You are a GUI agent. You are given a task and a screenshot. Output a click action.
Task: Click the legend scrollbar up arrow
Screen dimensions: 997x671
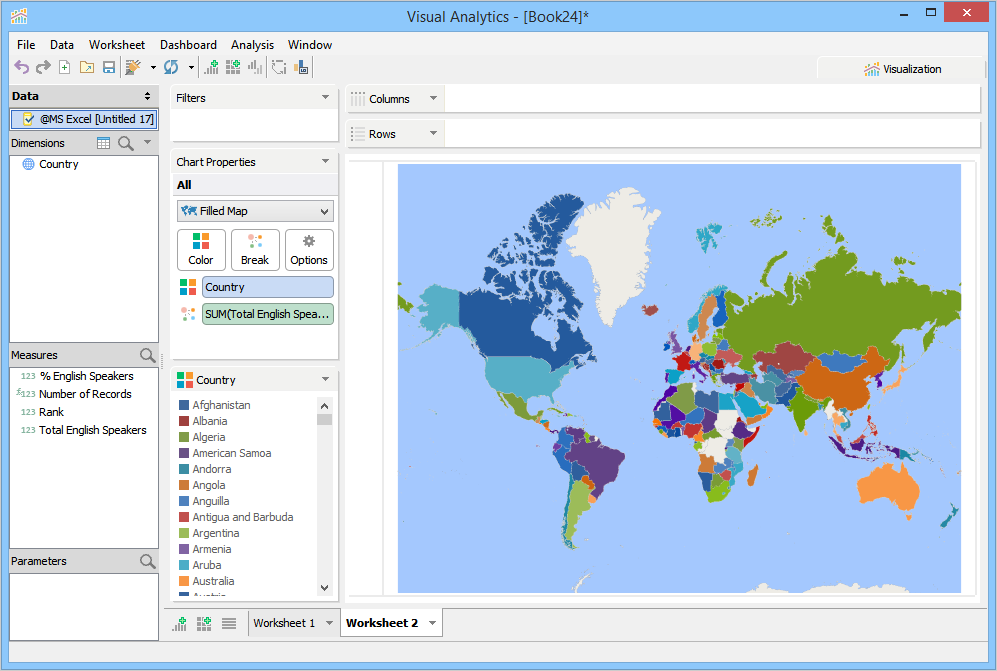click(324, 406)
